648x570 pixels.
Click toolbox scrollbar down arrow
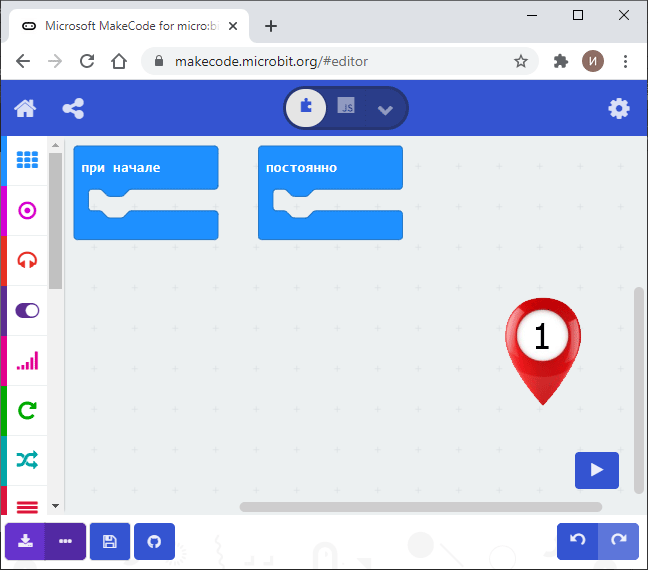pos(55,506)
